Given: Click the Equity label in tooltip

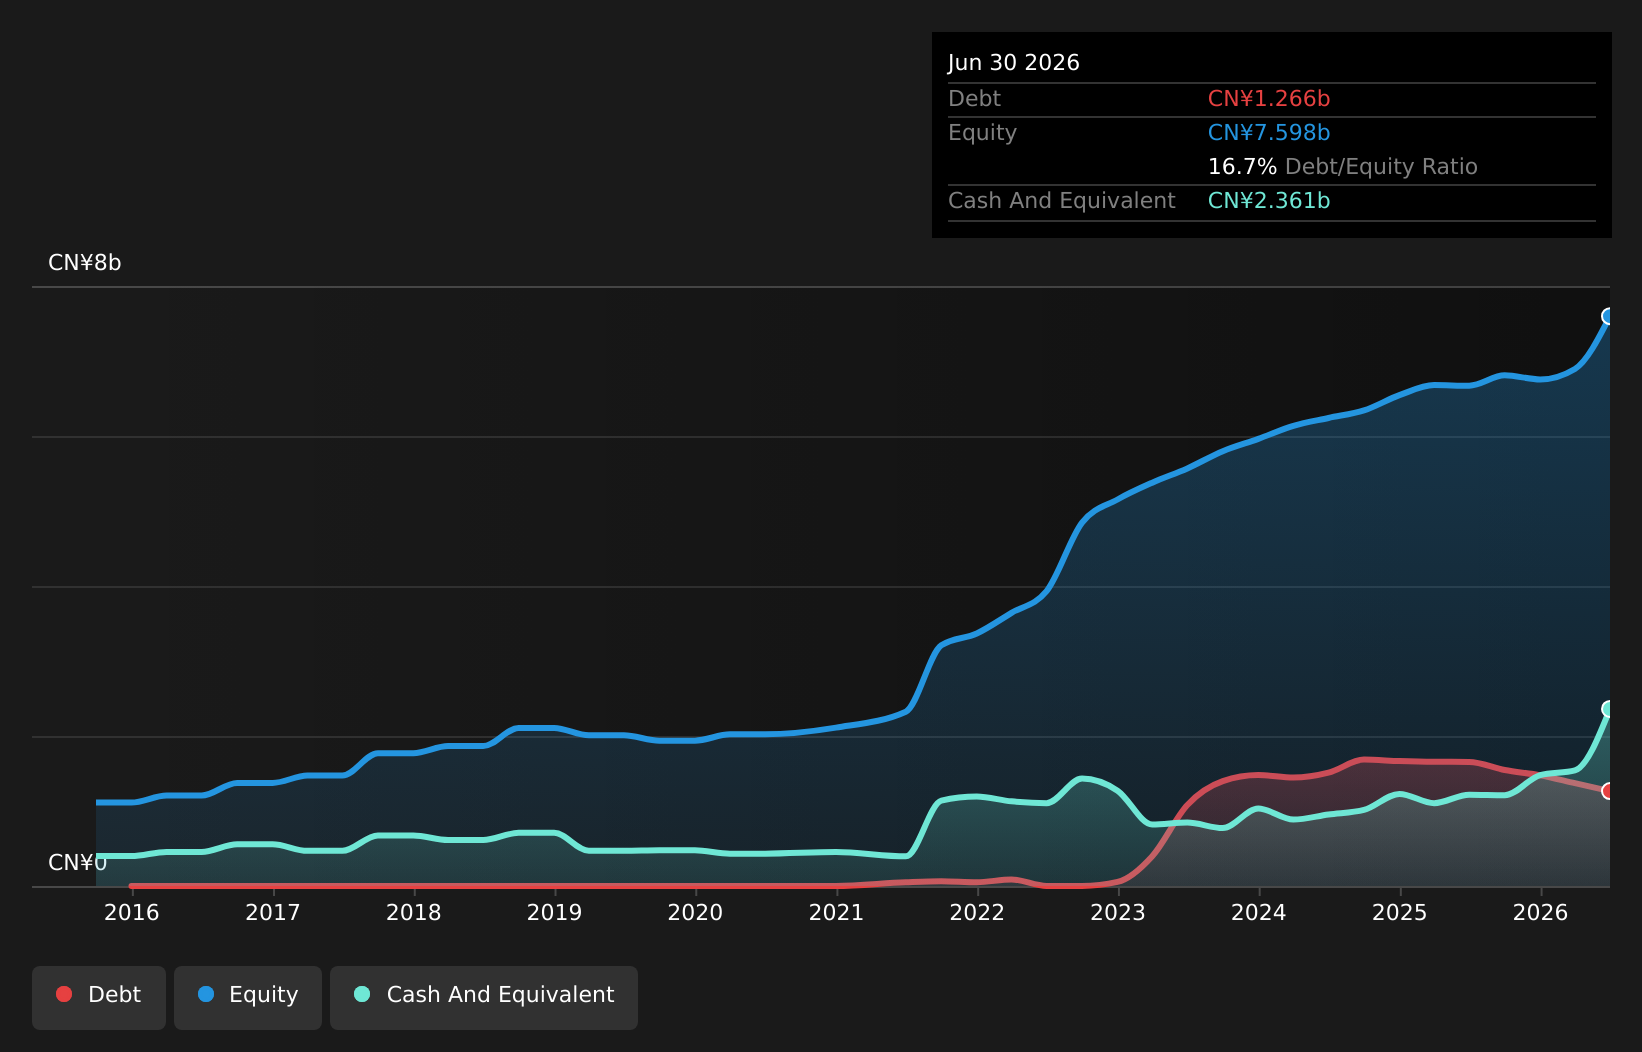Looking at the screenshot, I should (x=983, y=133).
